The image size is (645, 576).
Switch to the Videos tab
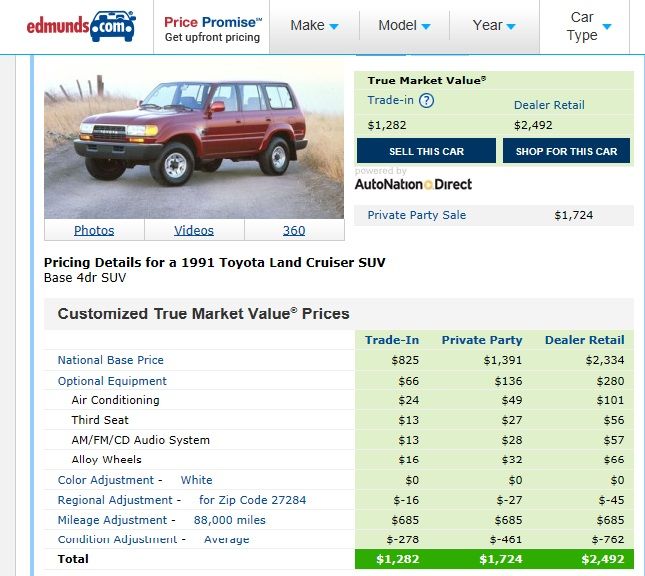(x=194, y=230)
